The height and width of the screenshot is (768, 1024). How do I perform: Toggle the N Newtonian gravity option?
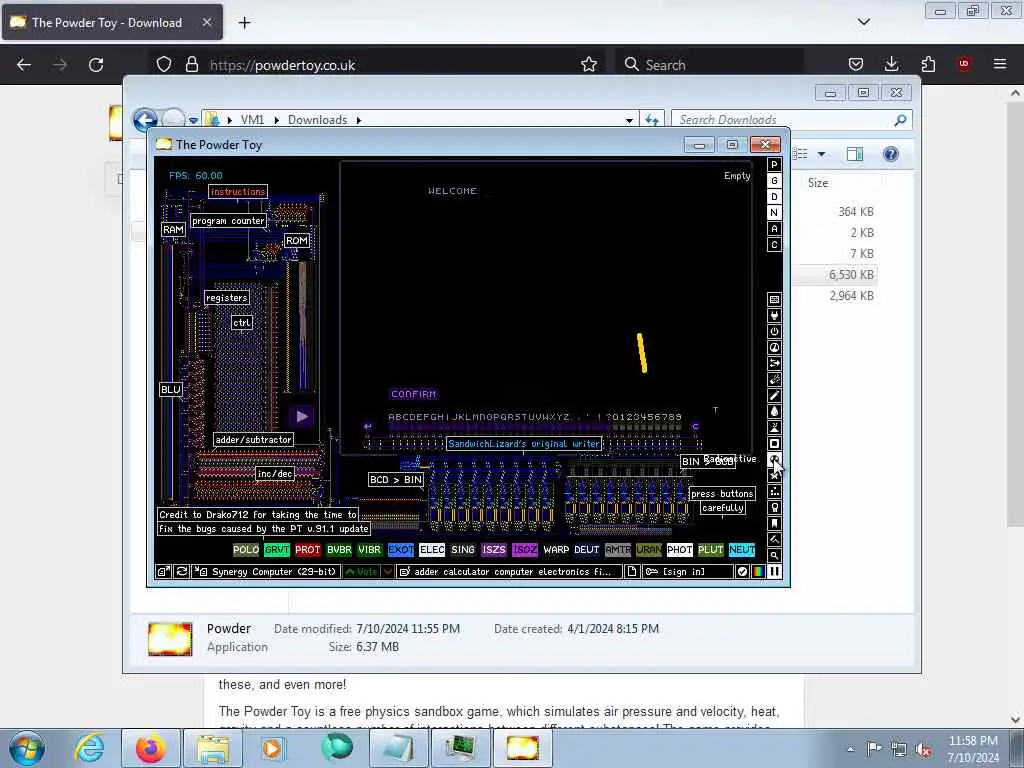tap(774, 213)
